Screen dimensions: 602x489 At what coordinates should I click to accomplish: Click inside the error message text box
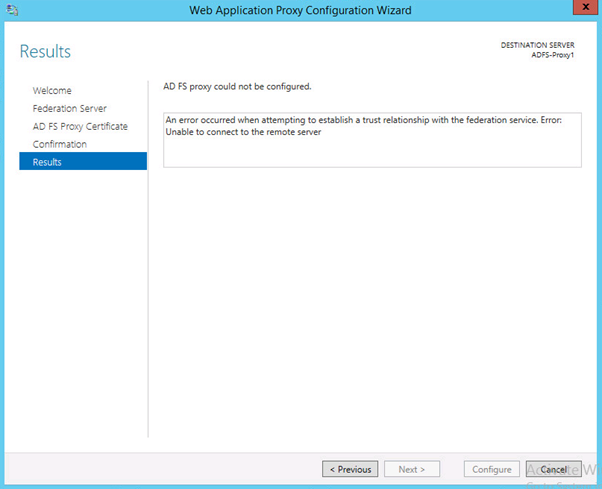click(372, 140)
